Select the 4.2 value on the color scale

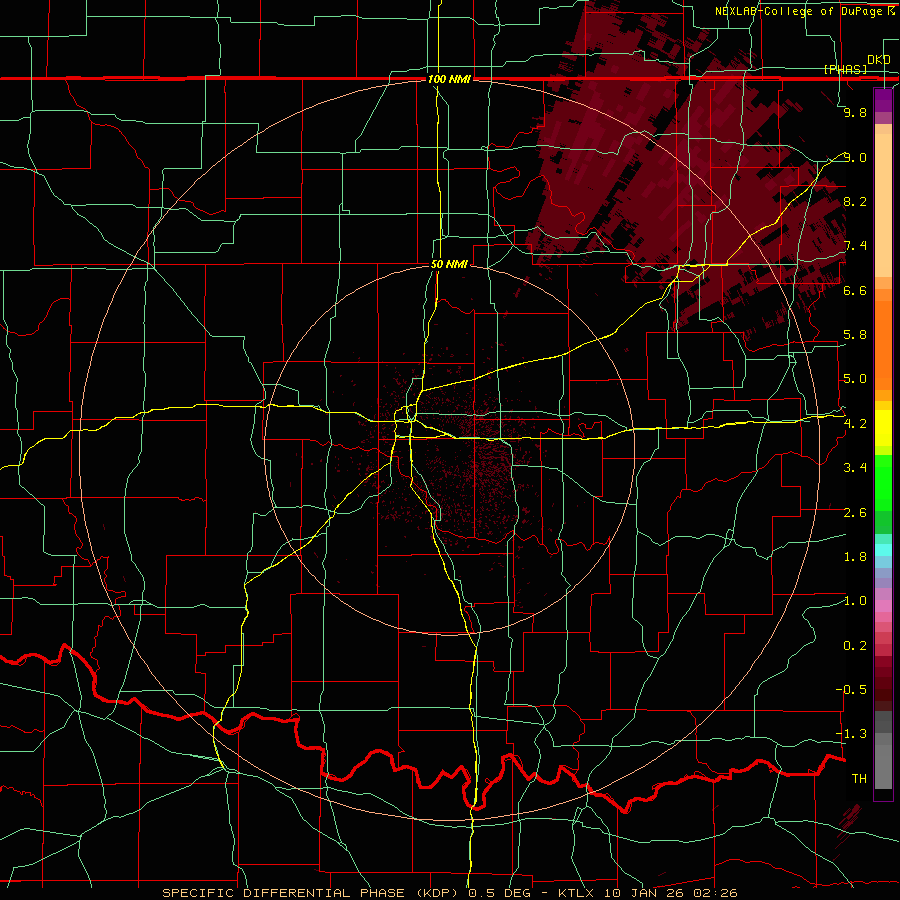pyautogui.click(x=855, y=424)
